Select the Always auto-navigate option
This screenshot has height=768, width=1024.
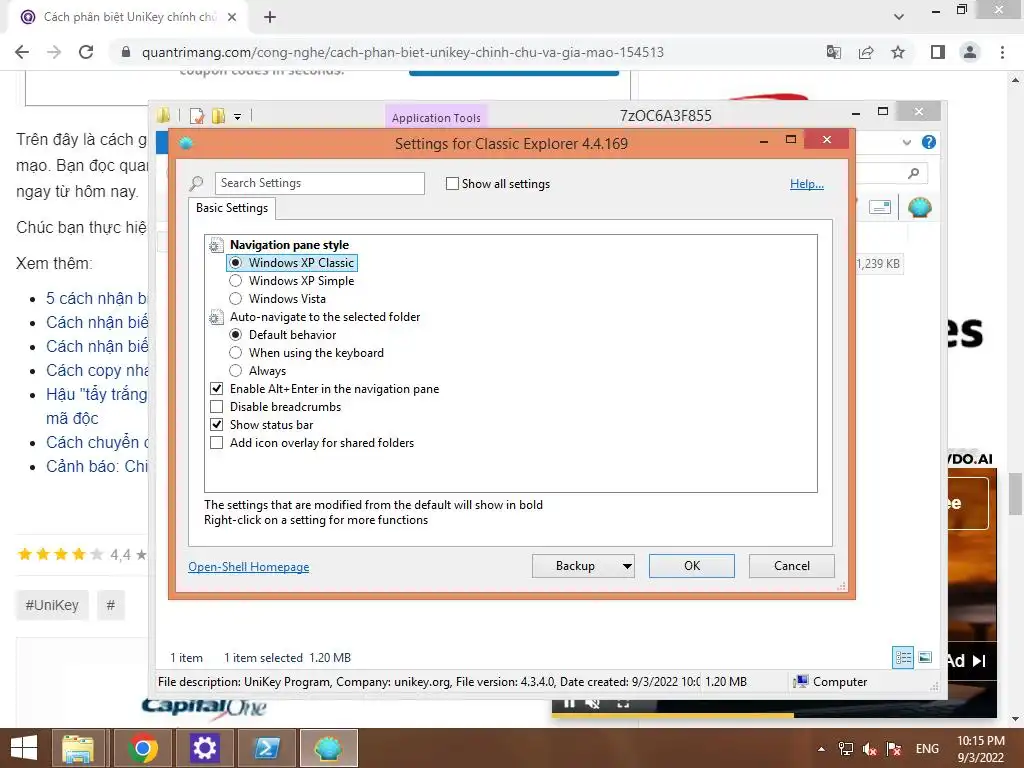coord(236,370)
